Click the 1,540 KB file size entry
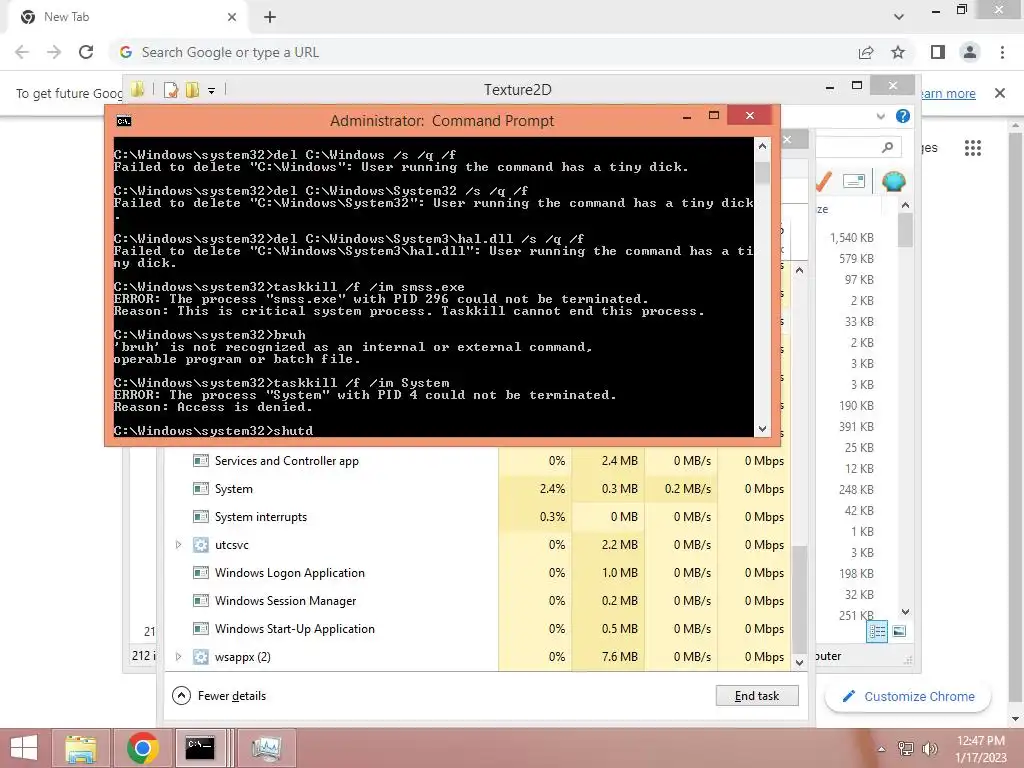Screen dimensions: 1024x768 pyautogui.click(x=852, y=238)
